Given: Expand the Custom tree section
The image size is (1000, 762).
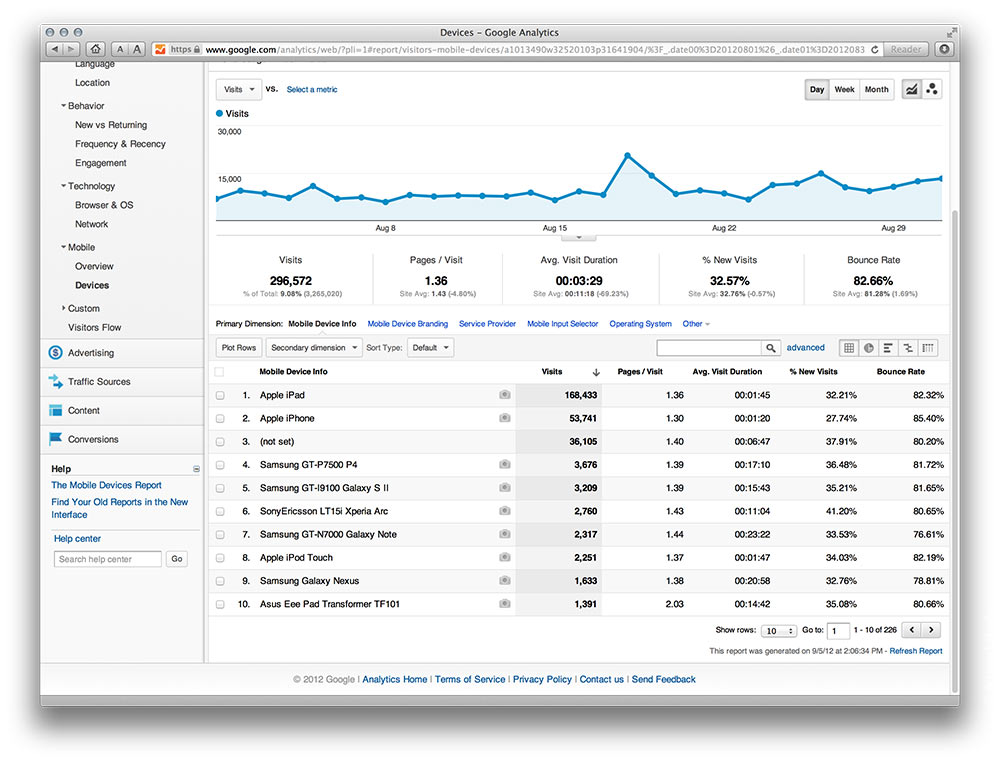Looking at the screenshot, I should click(63, 308).
